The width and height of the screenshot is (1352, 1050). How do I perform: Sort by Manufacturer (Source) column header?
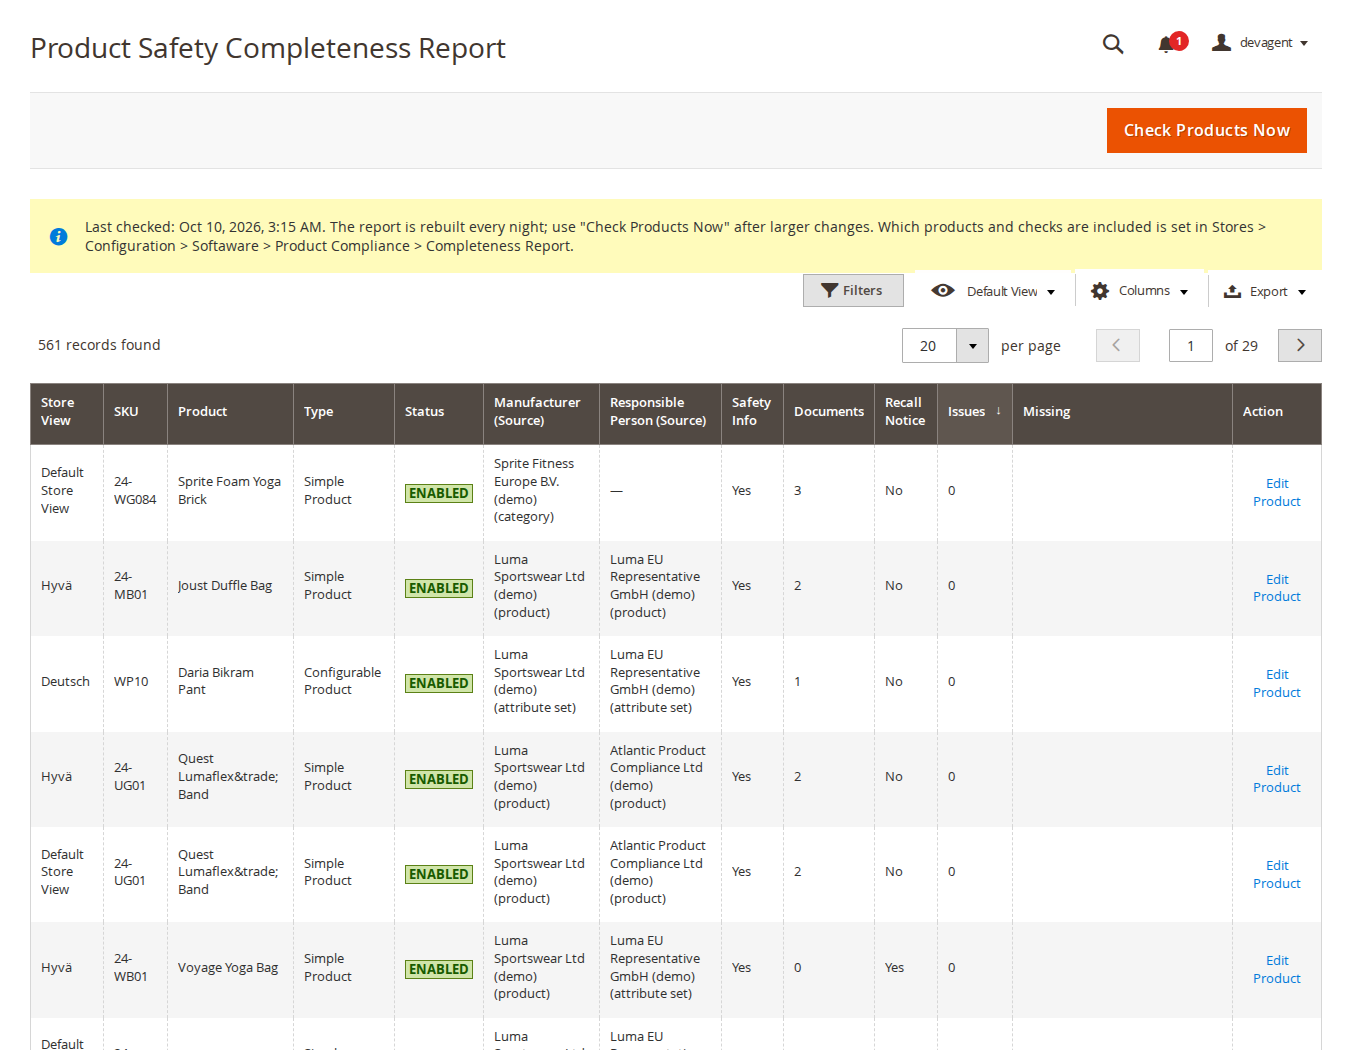(541, 412)
